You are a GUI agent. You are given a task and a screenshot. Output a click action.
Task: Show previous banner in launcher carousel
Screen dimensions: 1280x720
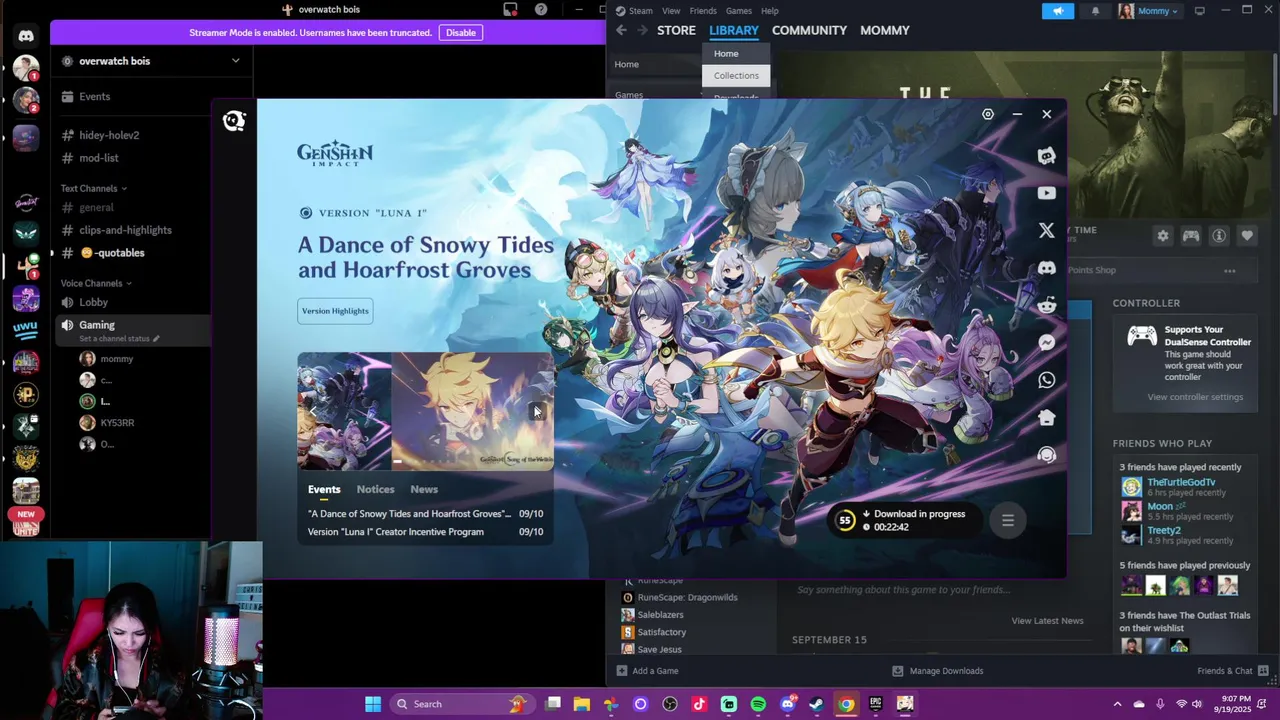[x=313, y=411]
